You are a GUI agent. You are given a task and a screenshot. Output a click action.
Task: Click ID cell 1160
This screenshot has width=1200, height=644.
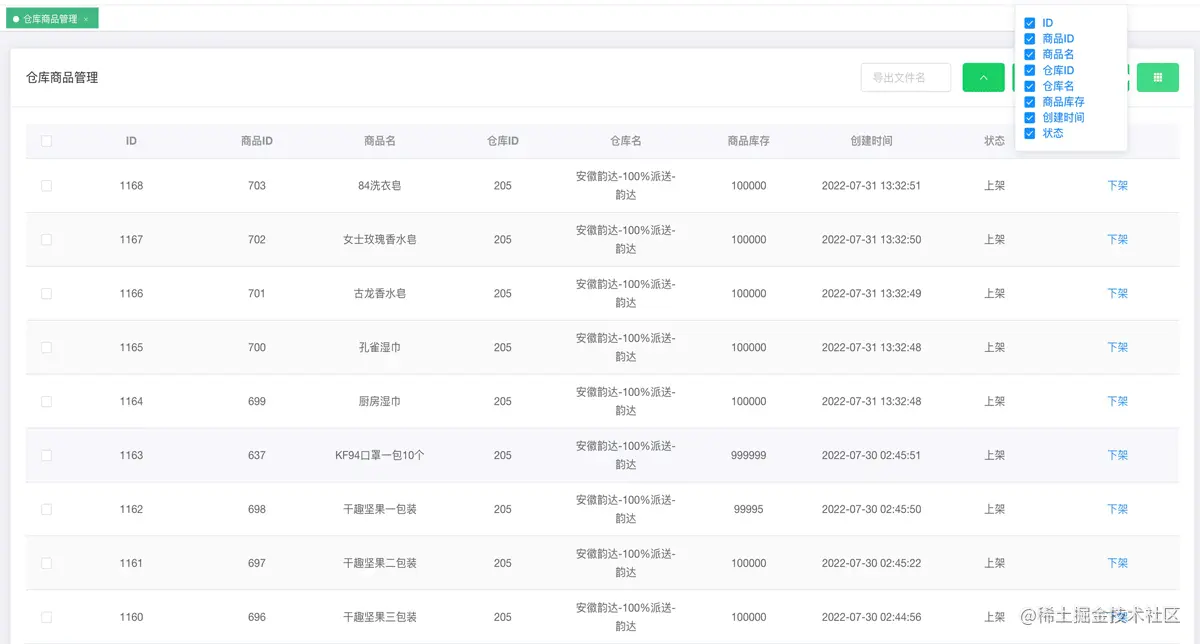131,618
